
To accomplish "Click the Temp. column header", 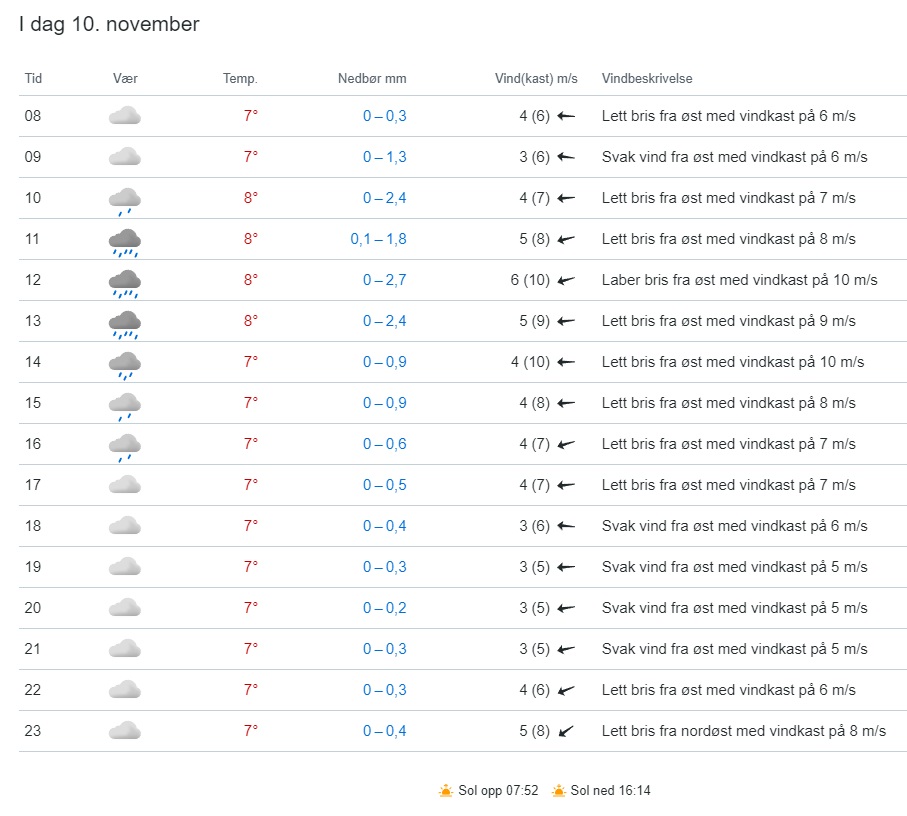I will pos(240,79).
